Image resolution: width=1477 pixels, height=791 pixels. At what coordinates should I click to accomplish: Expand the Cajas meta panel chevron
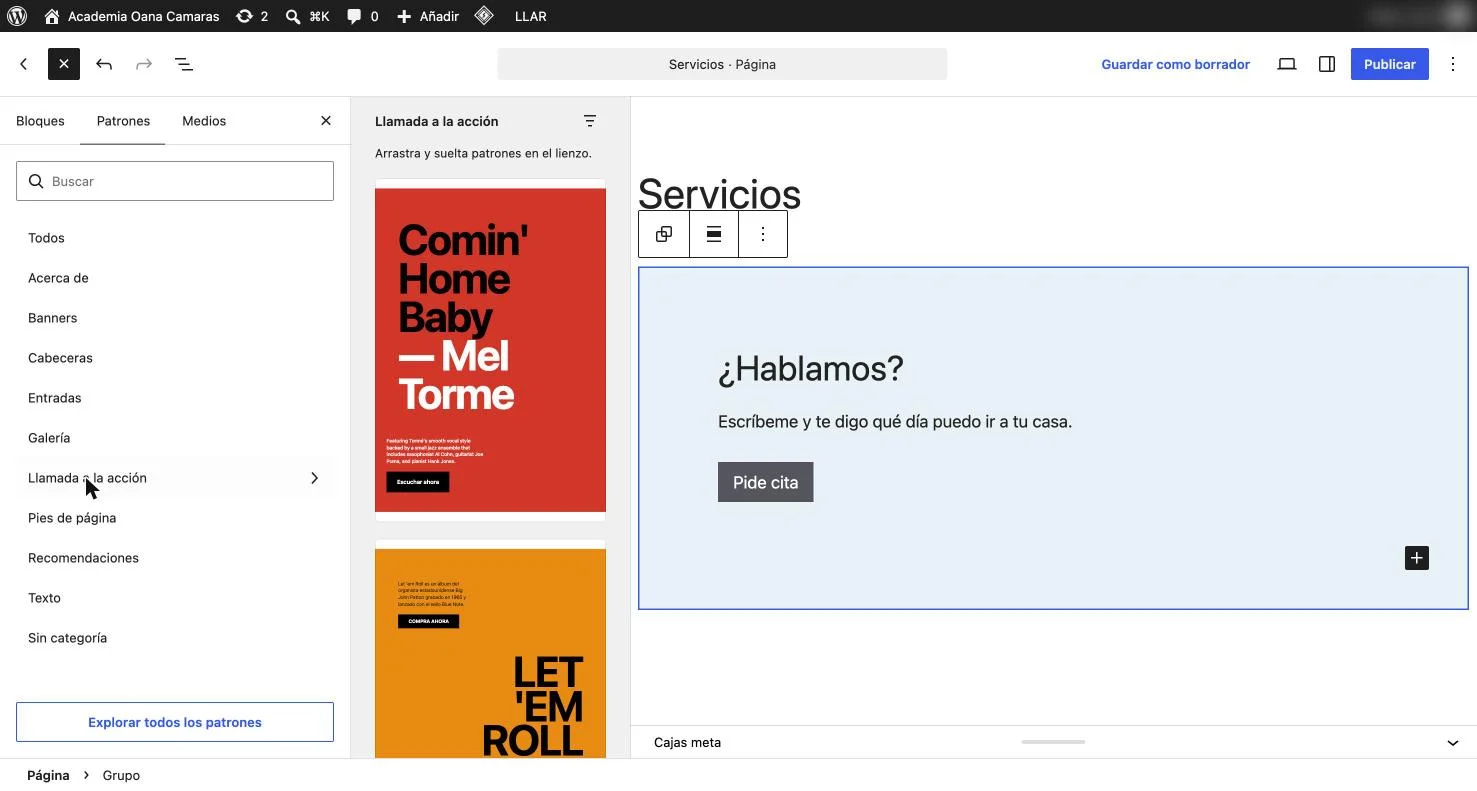[x=1453, y=743]
